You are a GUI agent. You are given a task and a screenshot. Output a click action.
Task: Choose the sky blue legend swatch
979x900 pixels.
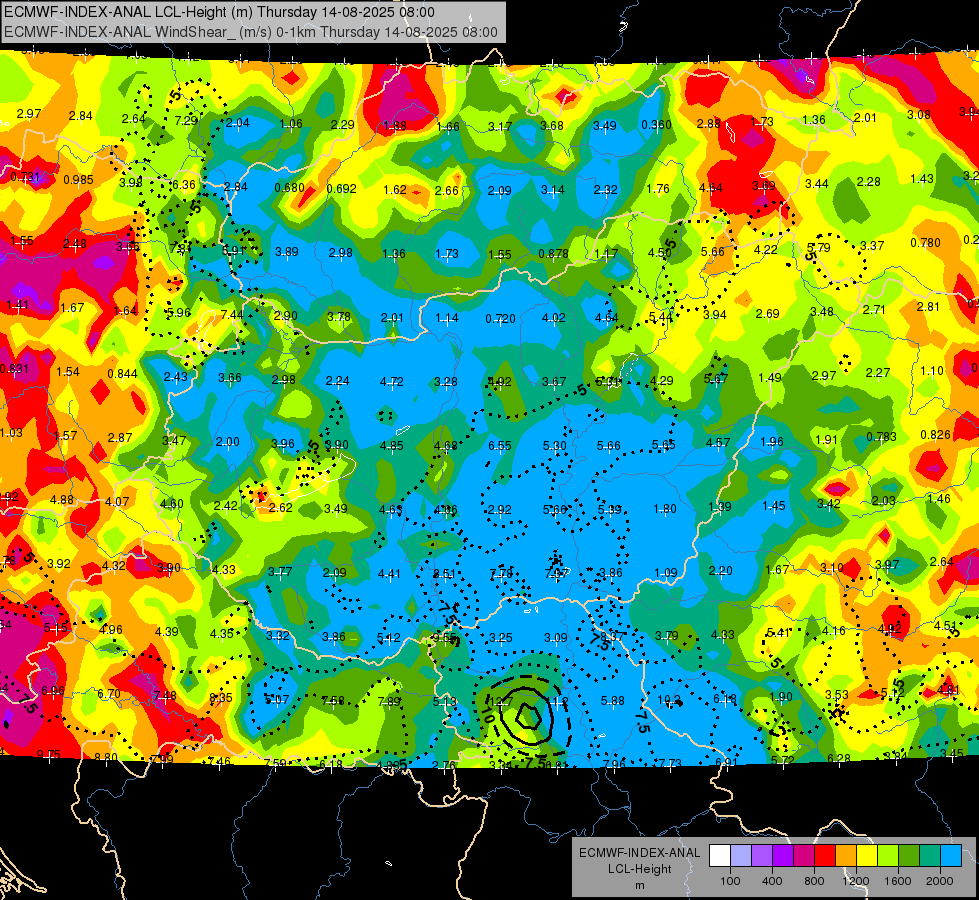950,855
